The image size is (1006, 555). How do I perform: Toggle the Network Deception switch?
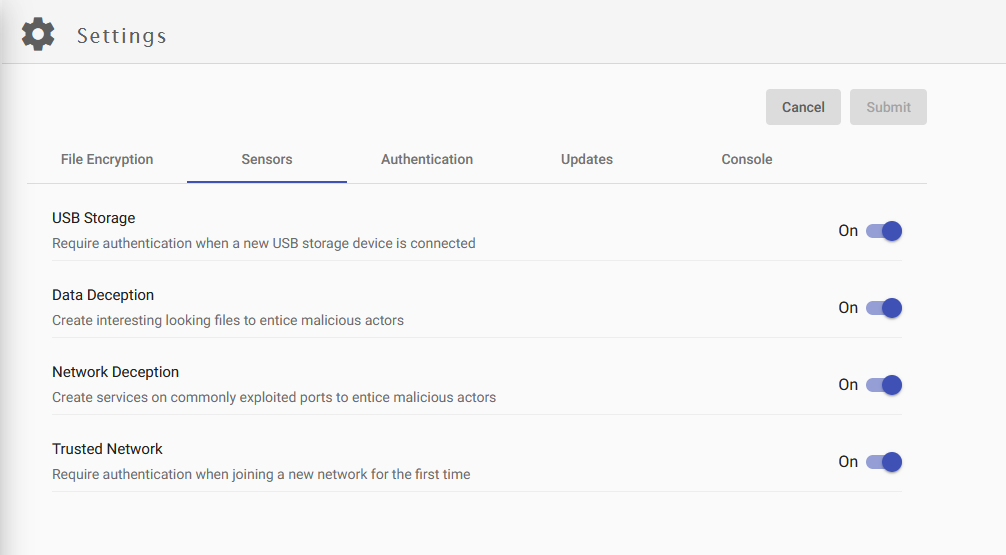[884, 385]
